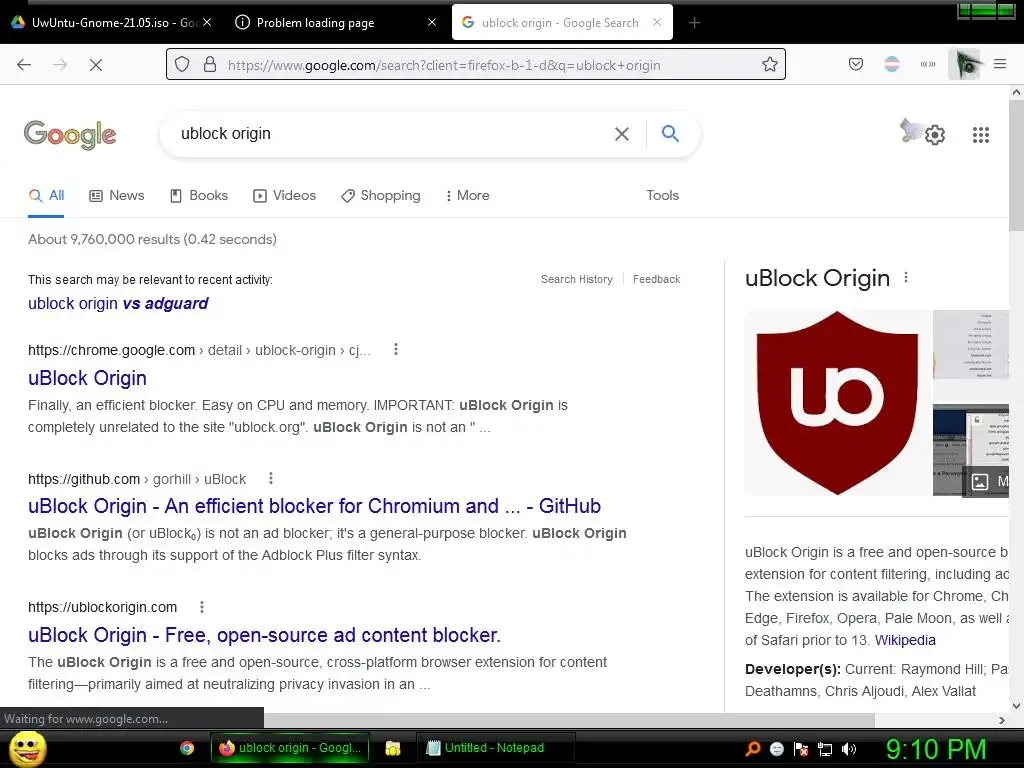The image size is (1024, 768).
Task: Click the Google logo
Action: pyautogui.click(x=70, y=135)
